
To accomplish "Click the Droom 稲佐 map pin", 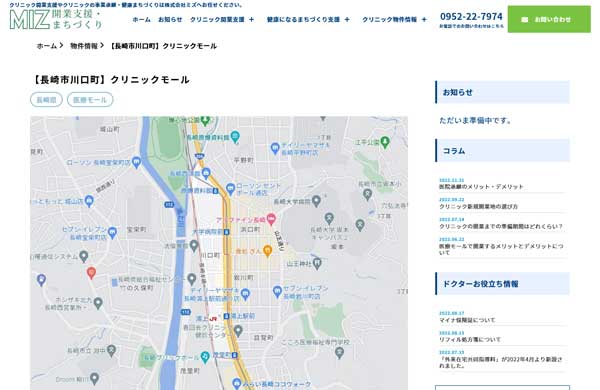I will (94, 379).
